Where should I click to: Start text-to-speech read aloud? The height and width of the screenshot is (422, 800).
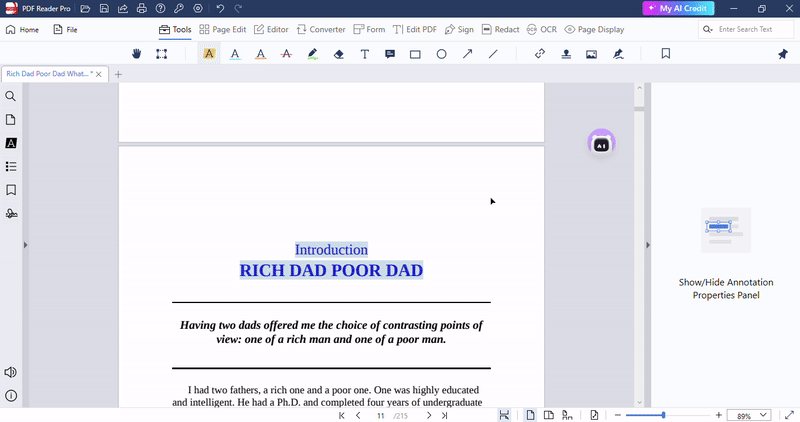[10, 372]
